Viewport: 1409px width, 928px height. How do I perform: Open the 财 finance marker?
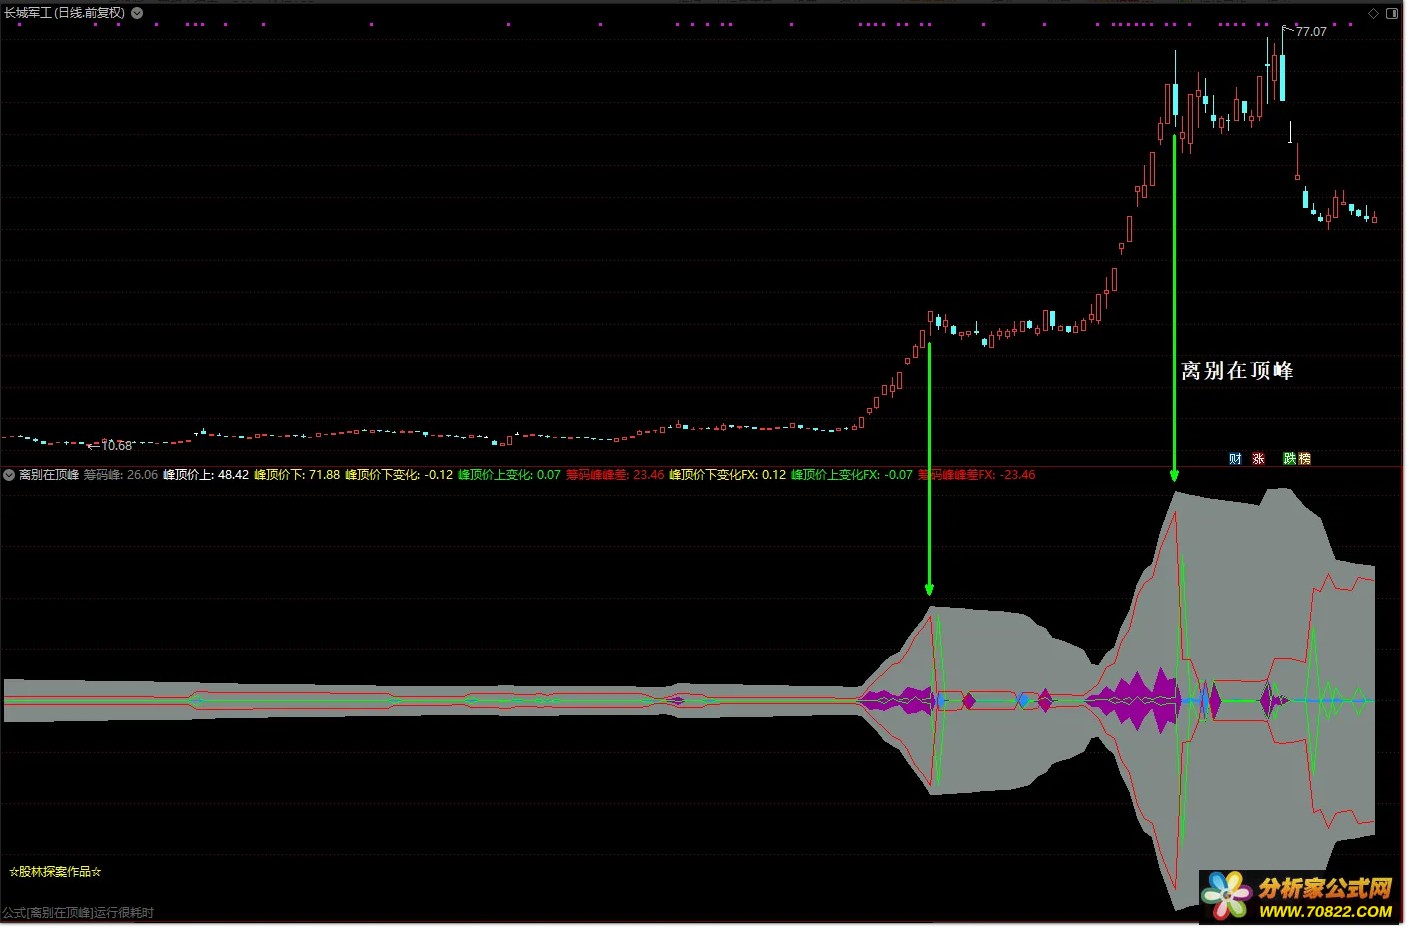click(x=1235, y=459)
